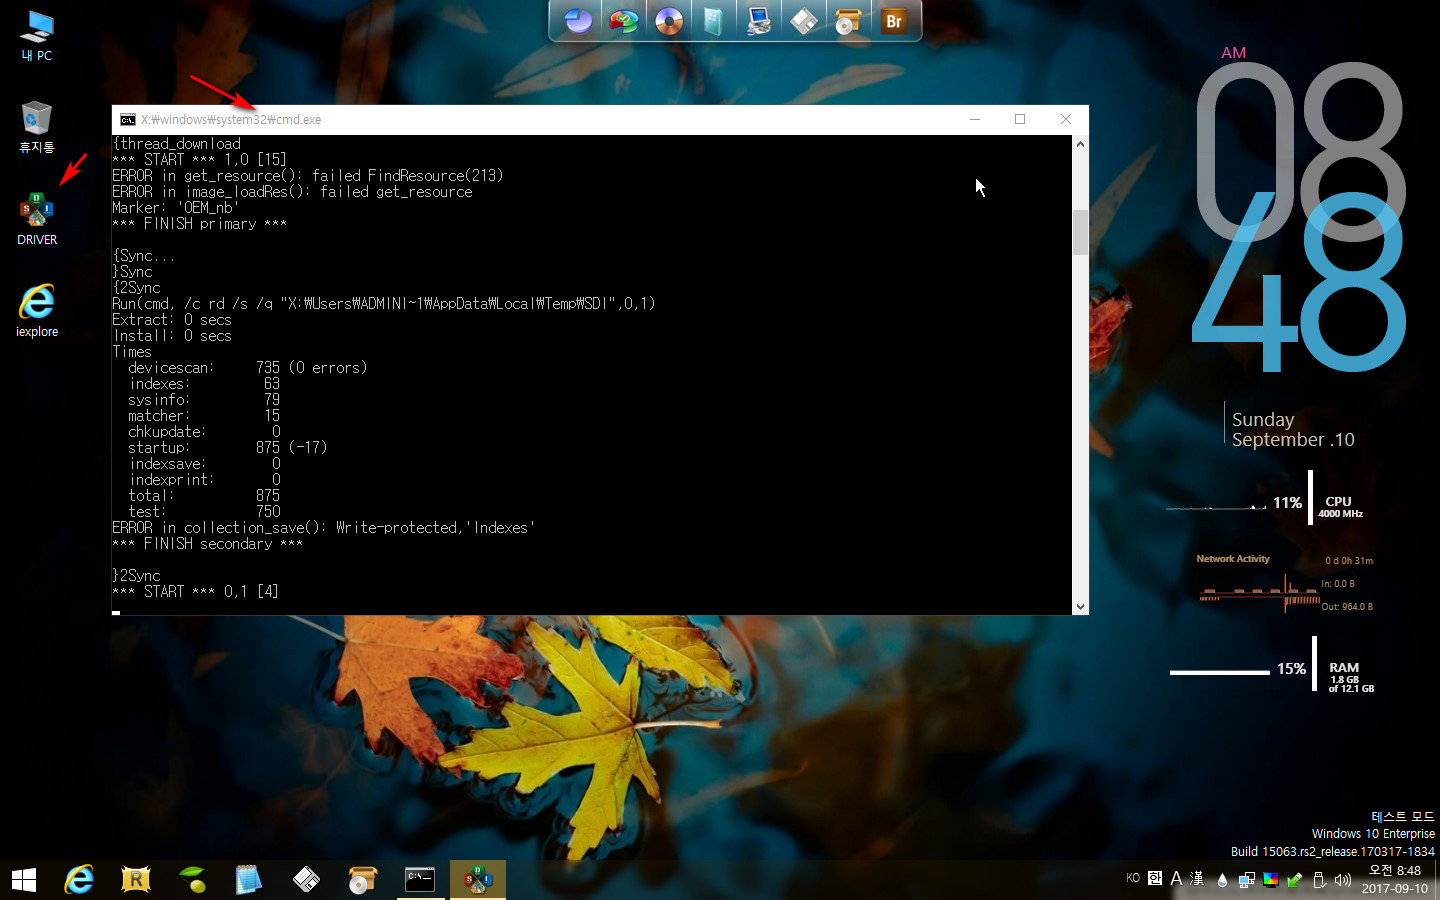Open the blue notepad icon on taskbar
The image size is (1440, 900).
[x=248, y=880]
